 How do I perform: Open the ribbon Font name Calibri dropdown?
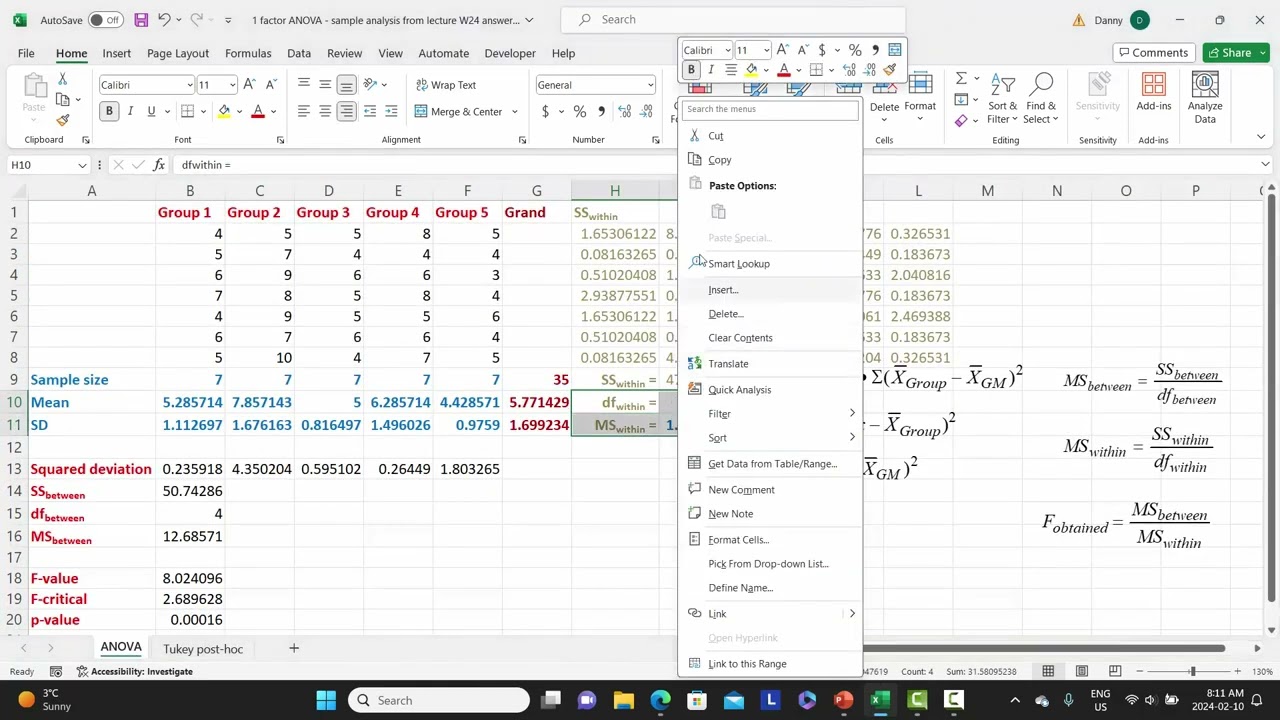pos(189,85)
